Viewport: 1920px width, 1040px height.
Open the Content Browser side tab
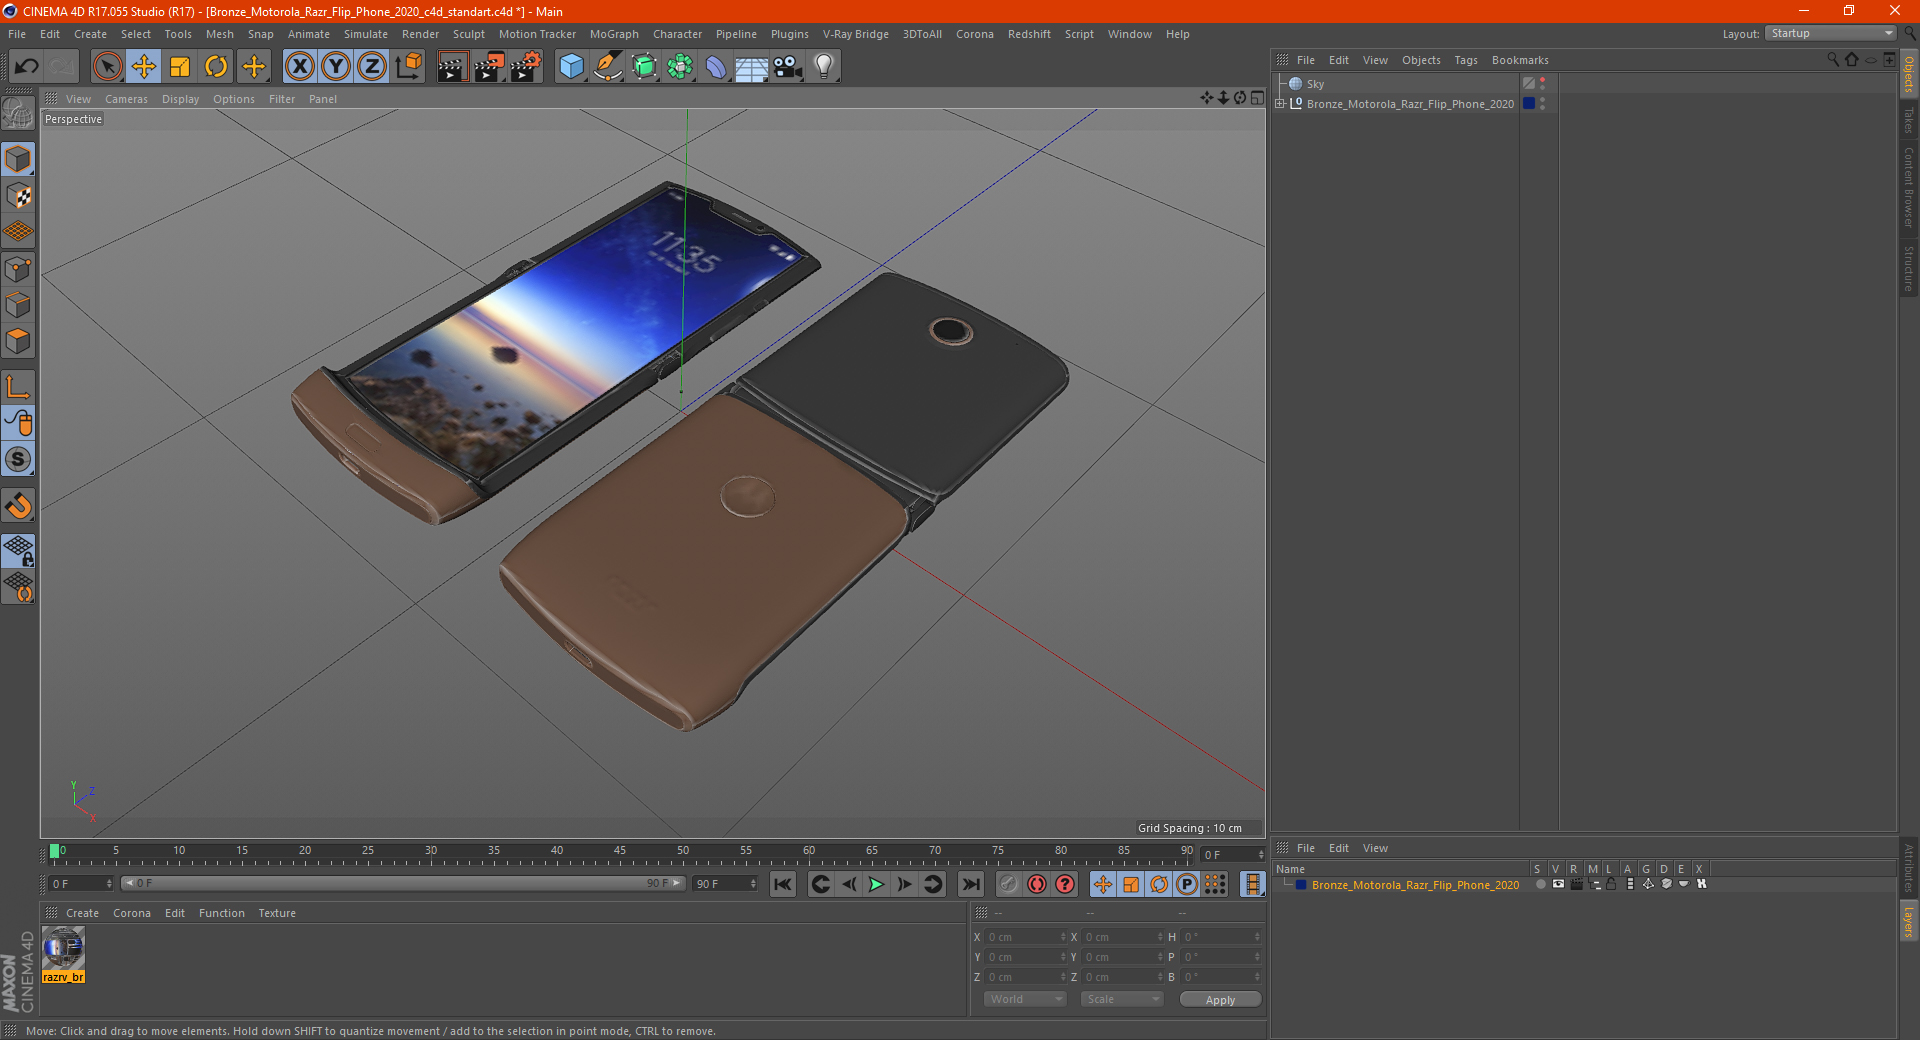[1908, 187]
